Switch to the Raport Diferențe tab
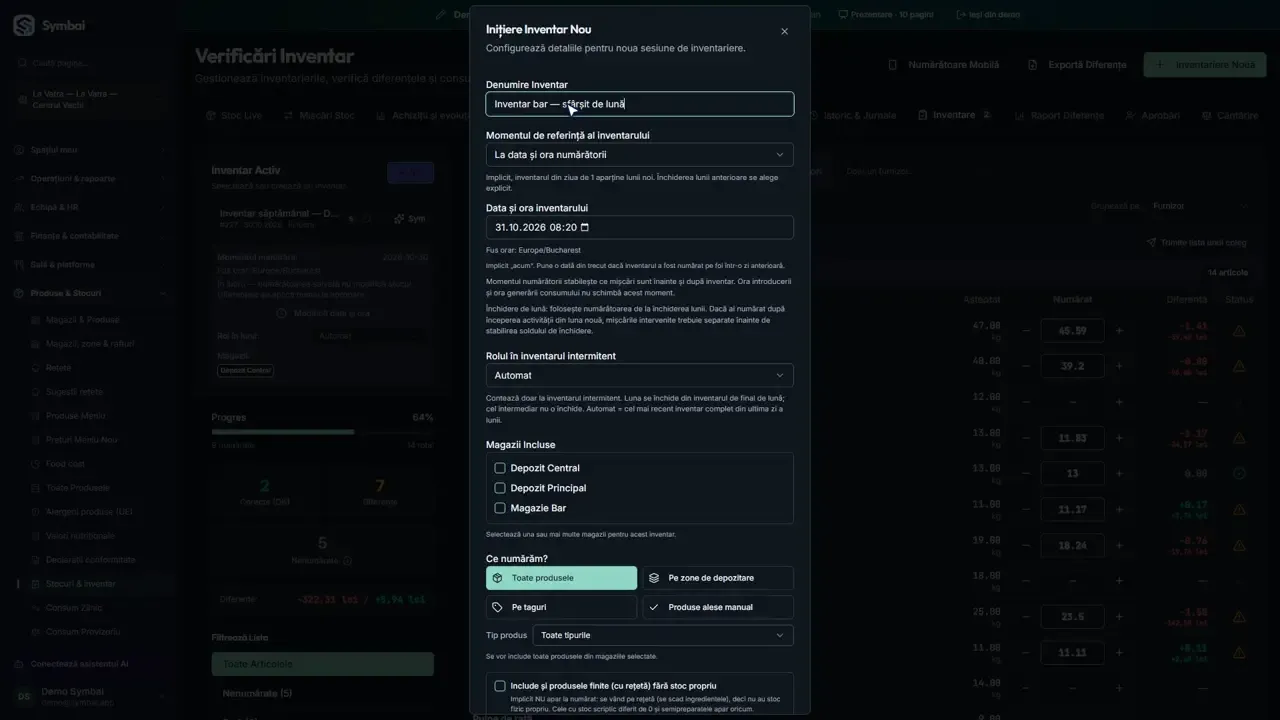 point(1059,115)
